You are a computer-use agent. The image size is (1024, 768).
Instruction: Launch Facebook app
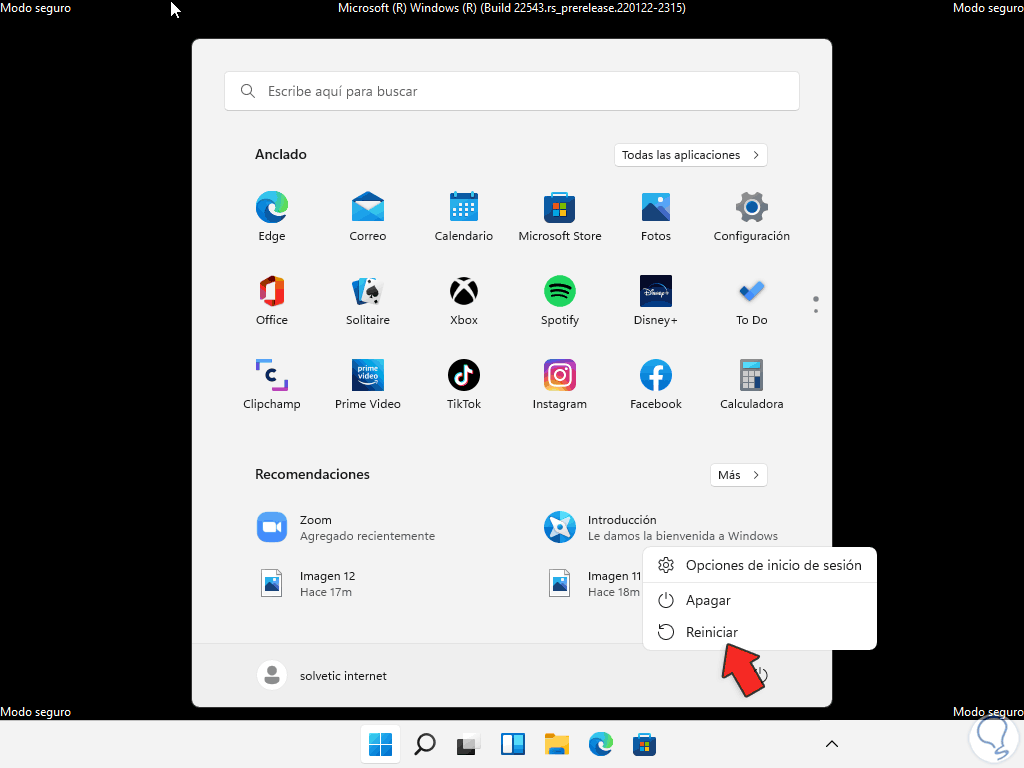(x=656, y=385)
